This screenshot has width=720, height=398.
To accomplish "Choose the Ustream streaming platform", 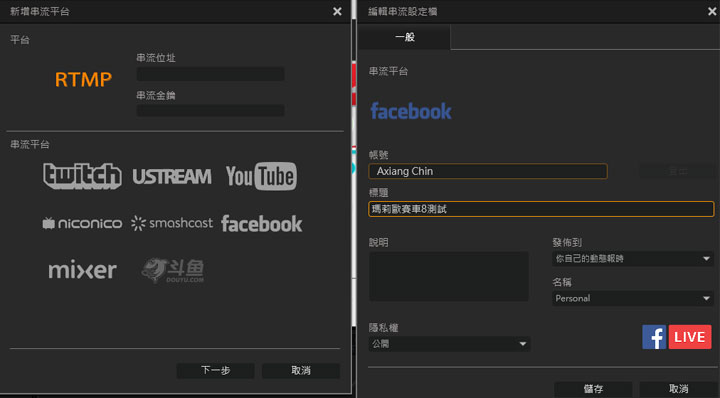I will [x=172, y=176].
